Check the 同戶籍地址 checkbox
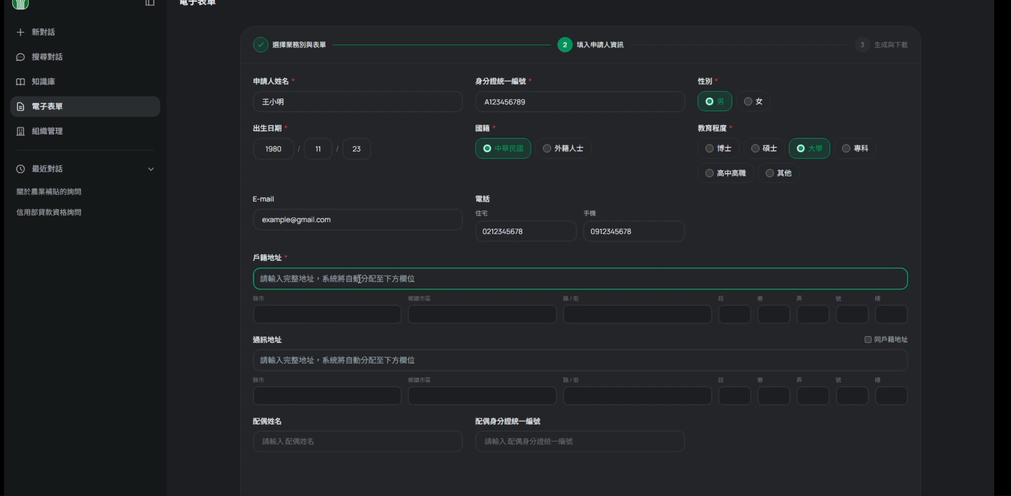Image resolution: width=1011 pixels, height=496 pixels. coord(868,339)
